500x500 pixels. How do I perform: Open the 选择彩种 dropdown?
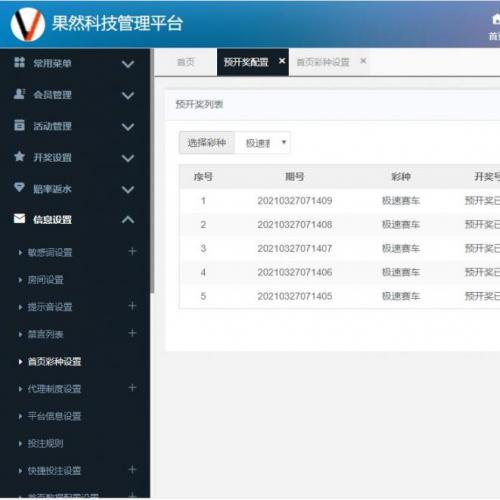pyautogui.click(x=262, y=143)
